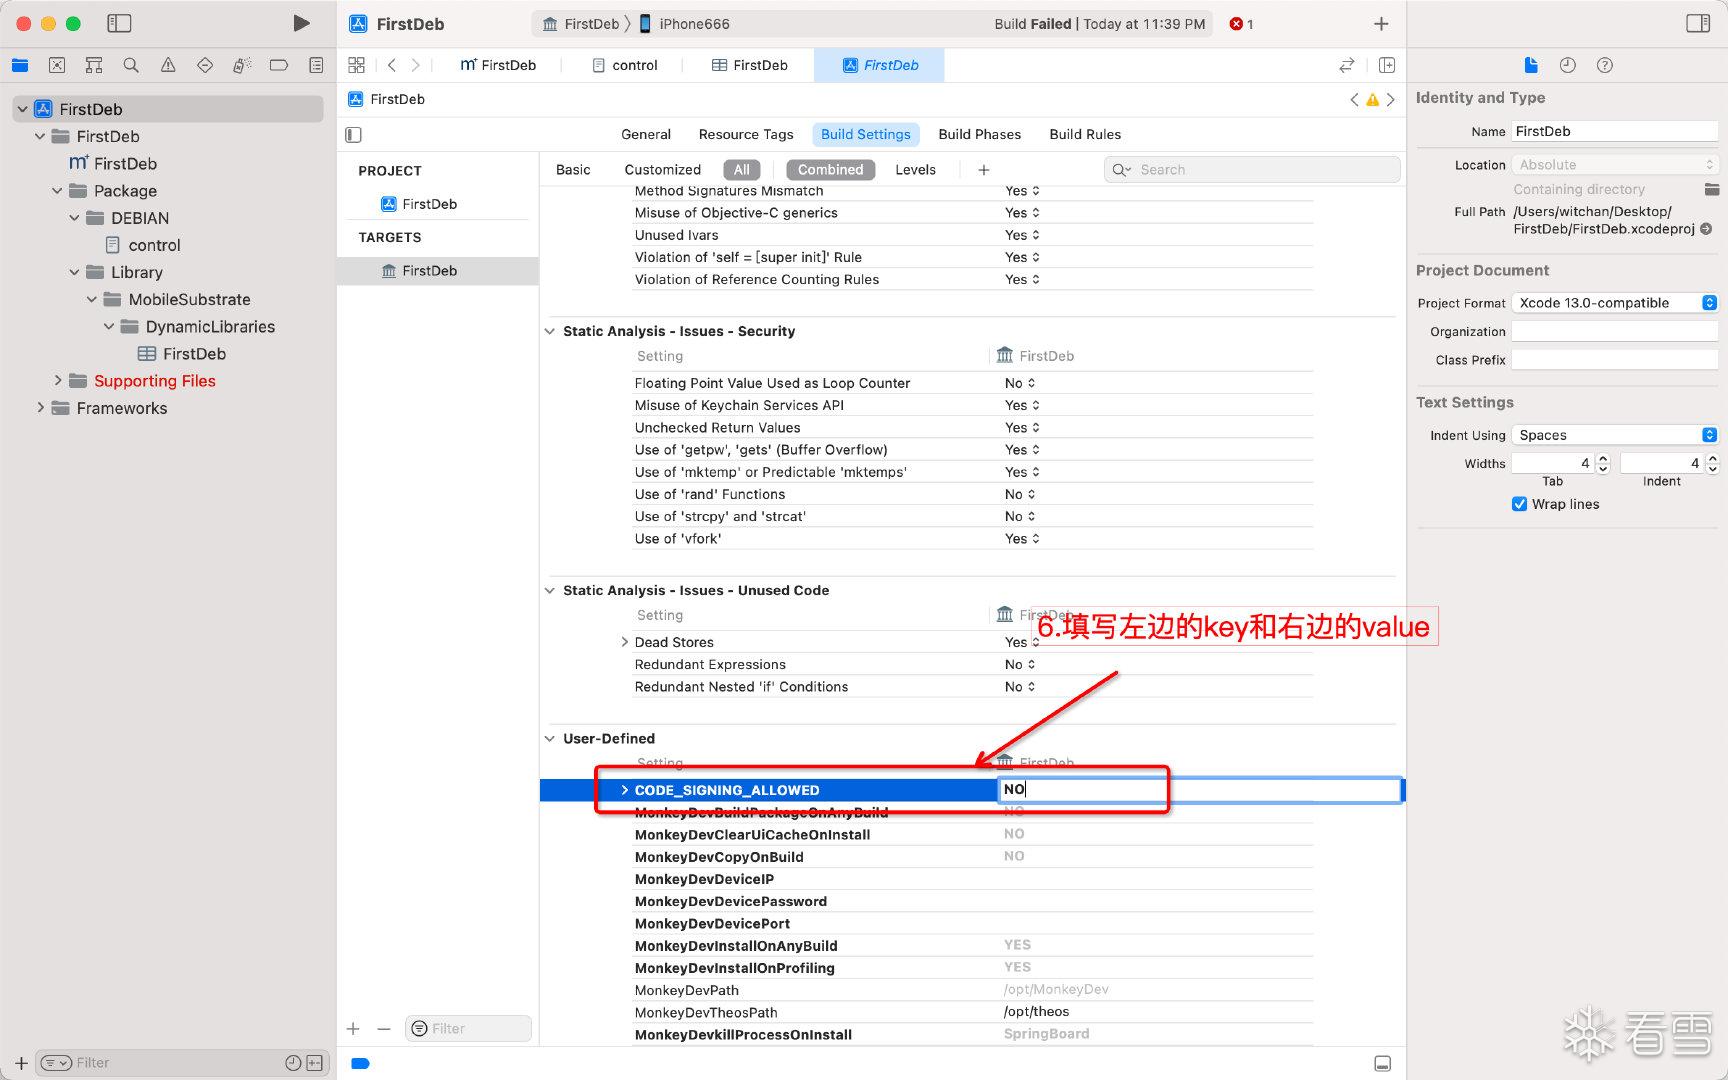Screen dimensions: 1728x1080
Task: Reveal the full path in Finder arrow
Action: pyautogui.click(x=1706, y=229)
